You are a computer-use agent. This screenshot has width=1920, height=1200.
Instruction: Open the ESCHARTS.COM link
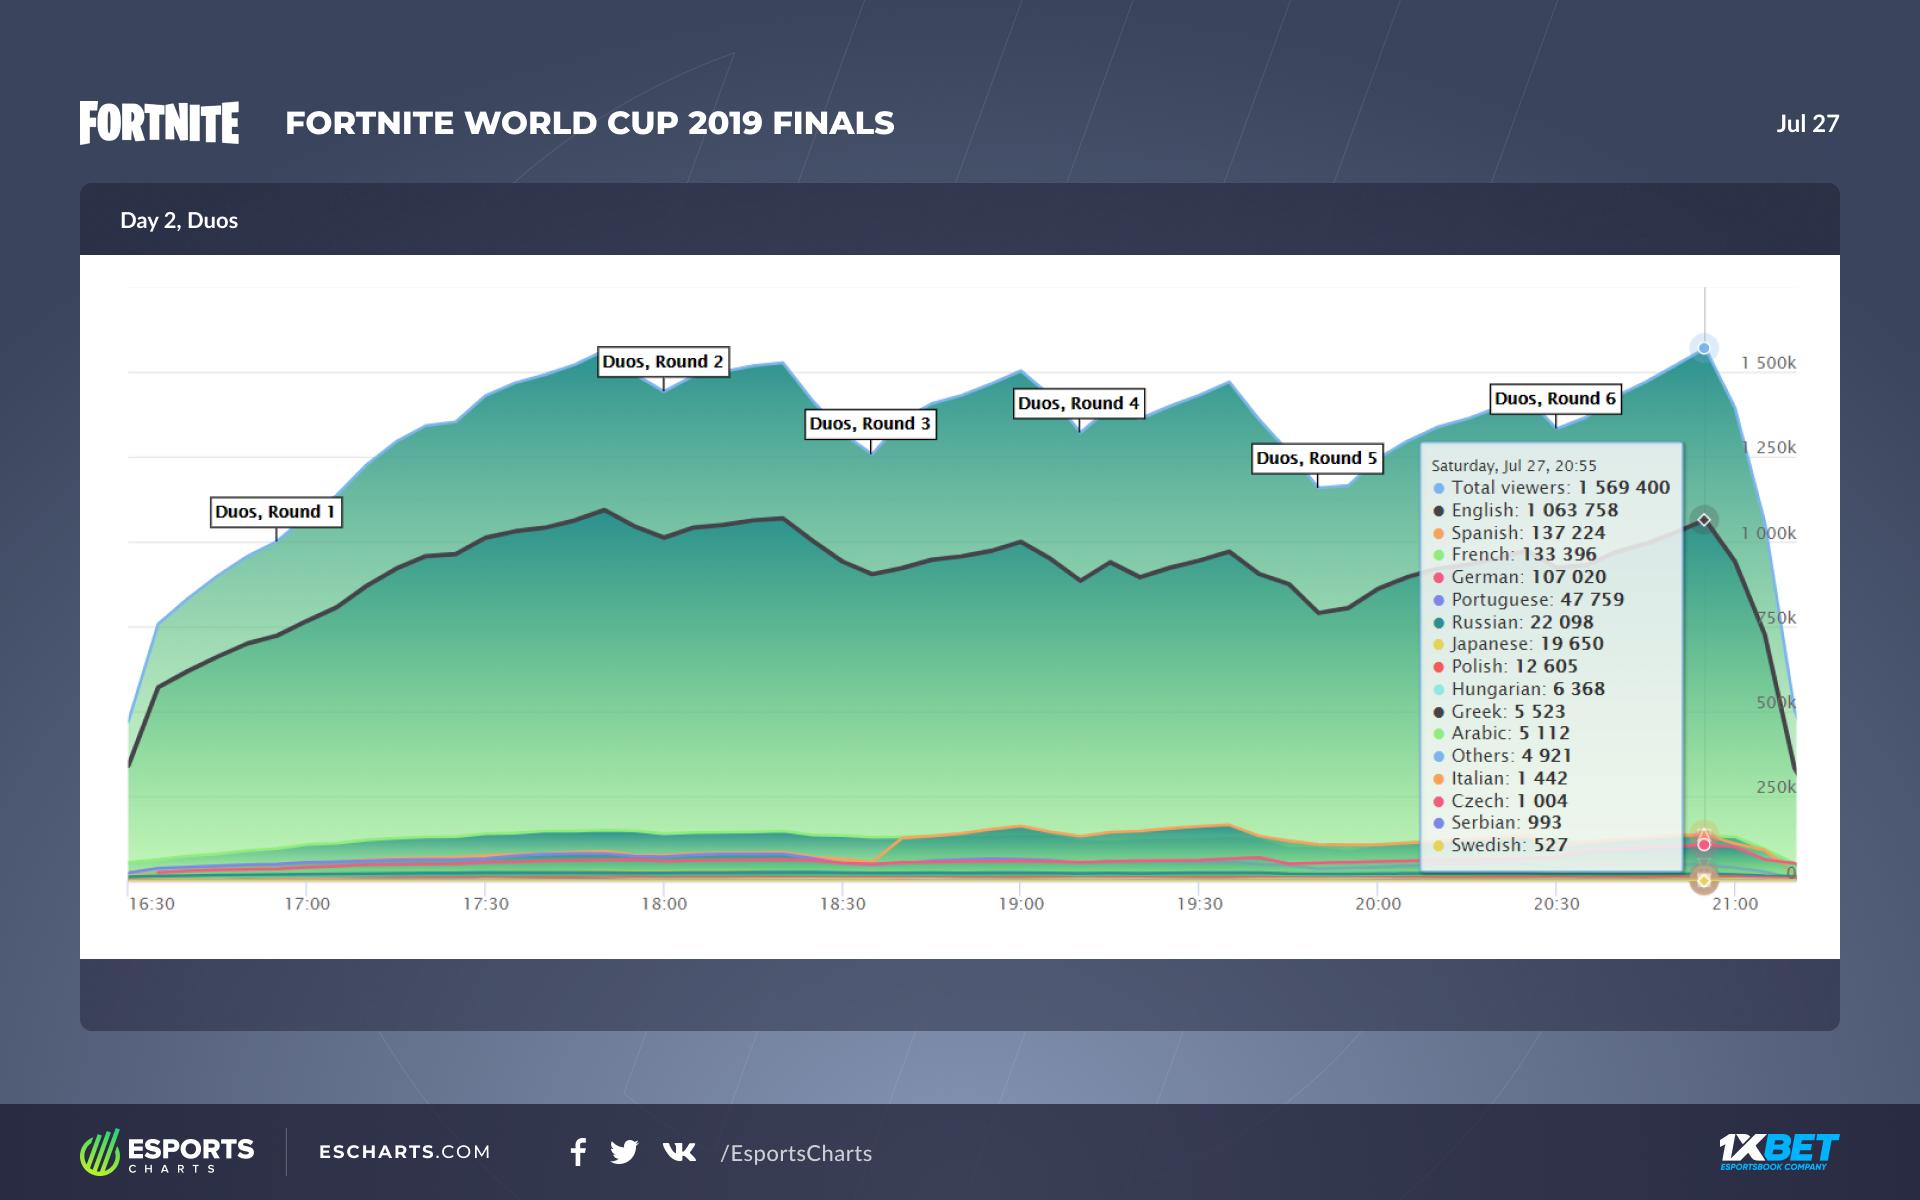pyautogui.click(x=404, y=1152)
